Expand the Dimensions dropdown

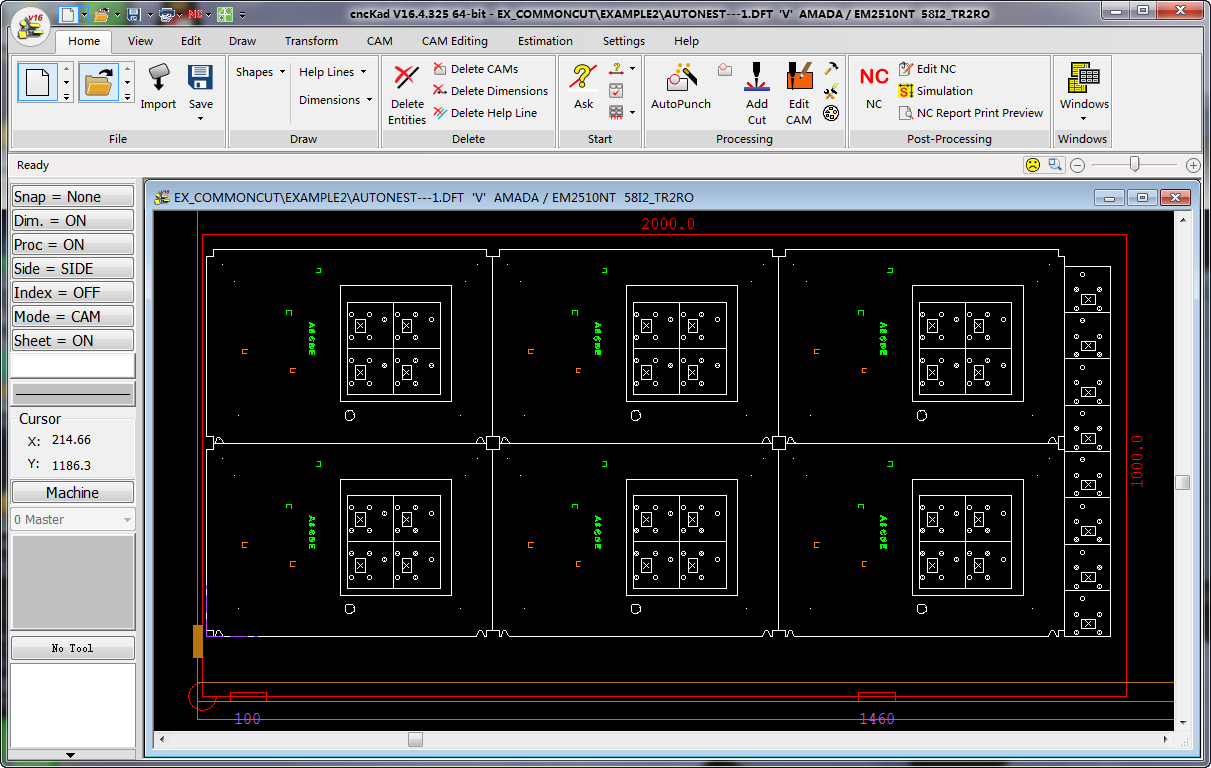pyautogui.click(x=335, y=100)
